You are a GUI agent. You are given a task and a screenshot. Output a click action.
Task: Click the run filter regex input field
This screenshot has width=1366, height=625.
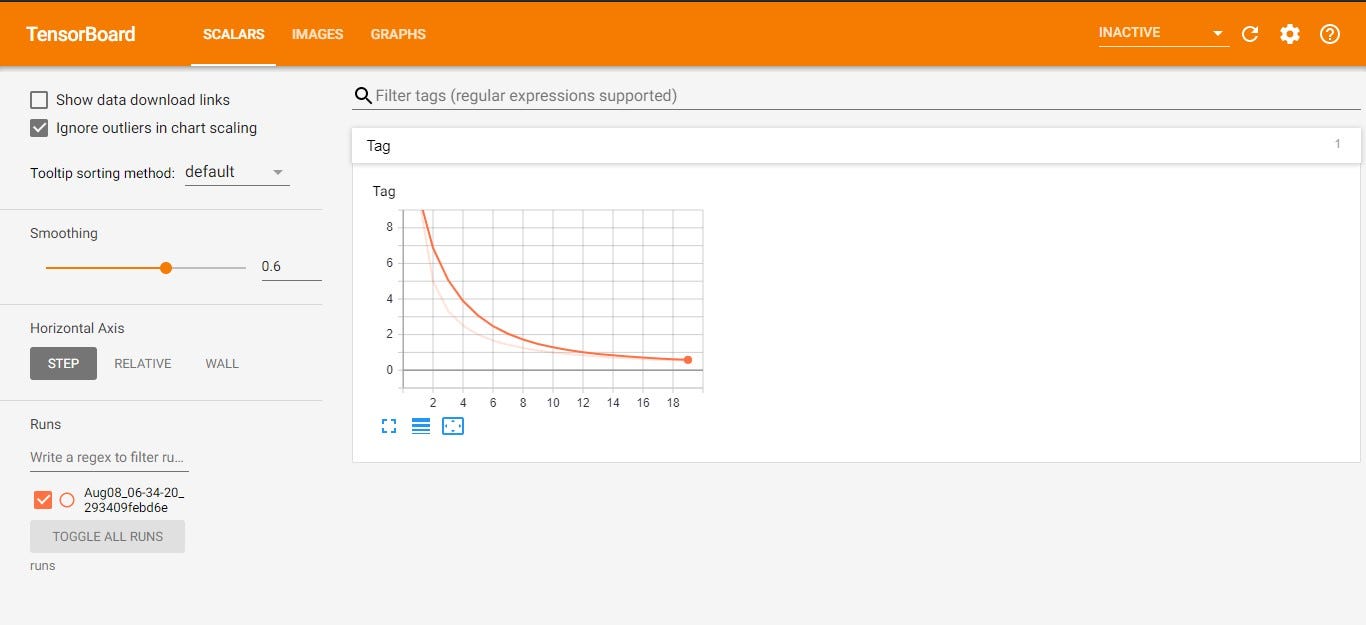tap(108, 457)
